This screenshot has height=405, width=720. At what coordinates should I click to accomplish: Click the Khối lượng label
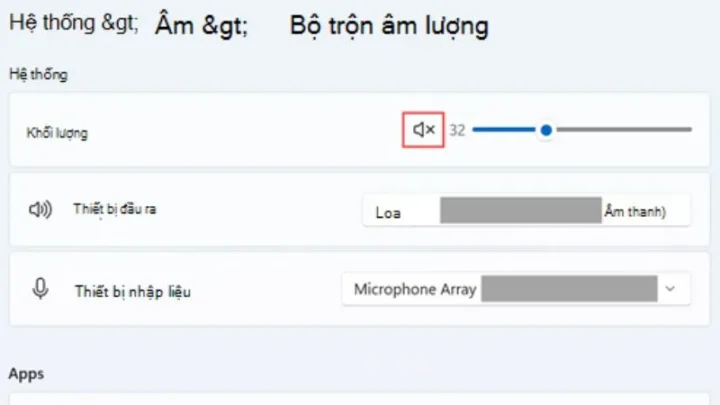57,132
